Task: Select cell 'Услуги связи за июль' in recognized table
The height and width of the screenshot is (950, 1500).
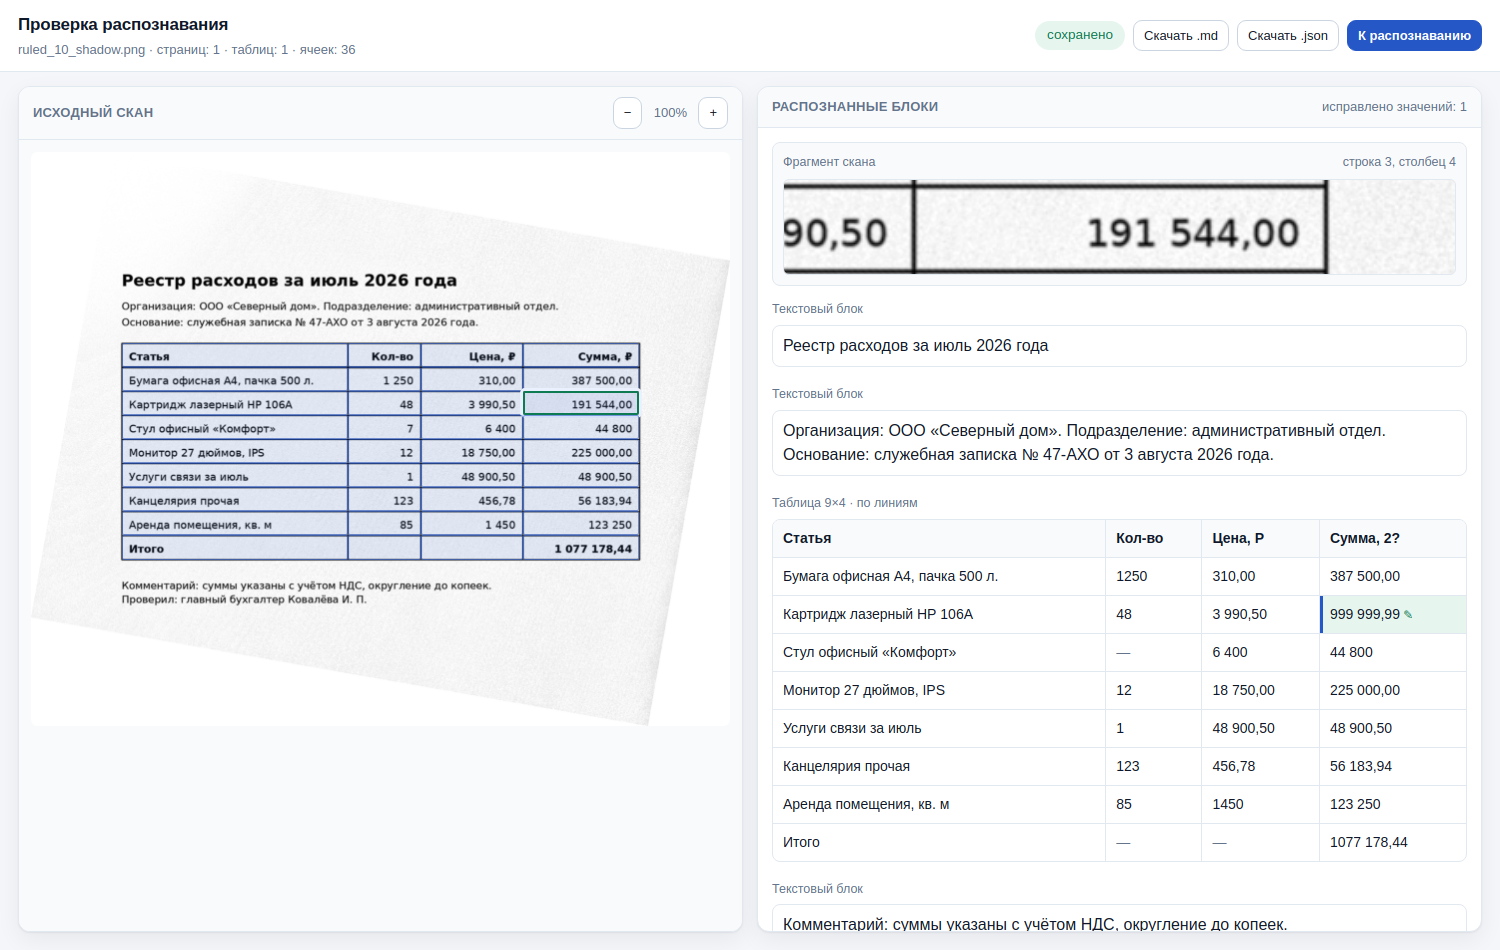Action: 939,729
